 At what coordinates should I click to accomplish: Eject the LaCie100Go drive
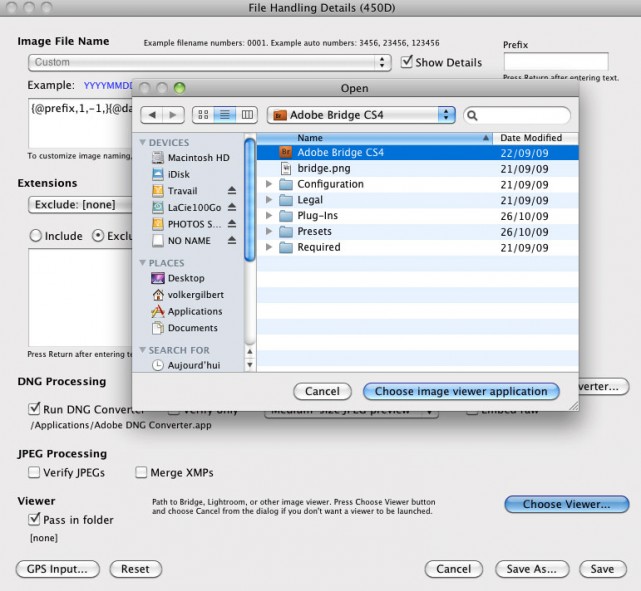tap(232, 207)
